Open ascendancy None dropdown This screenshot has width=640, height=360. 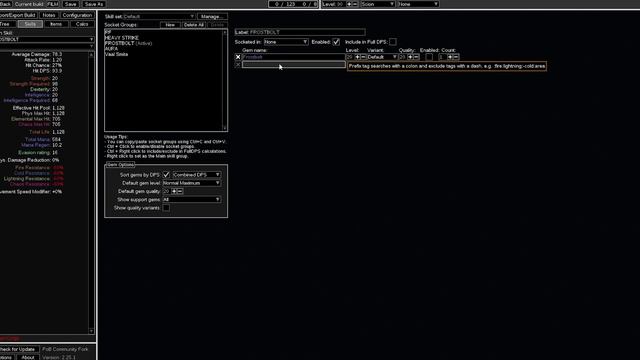418,4
